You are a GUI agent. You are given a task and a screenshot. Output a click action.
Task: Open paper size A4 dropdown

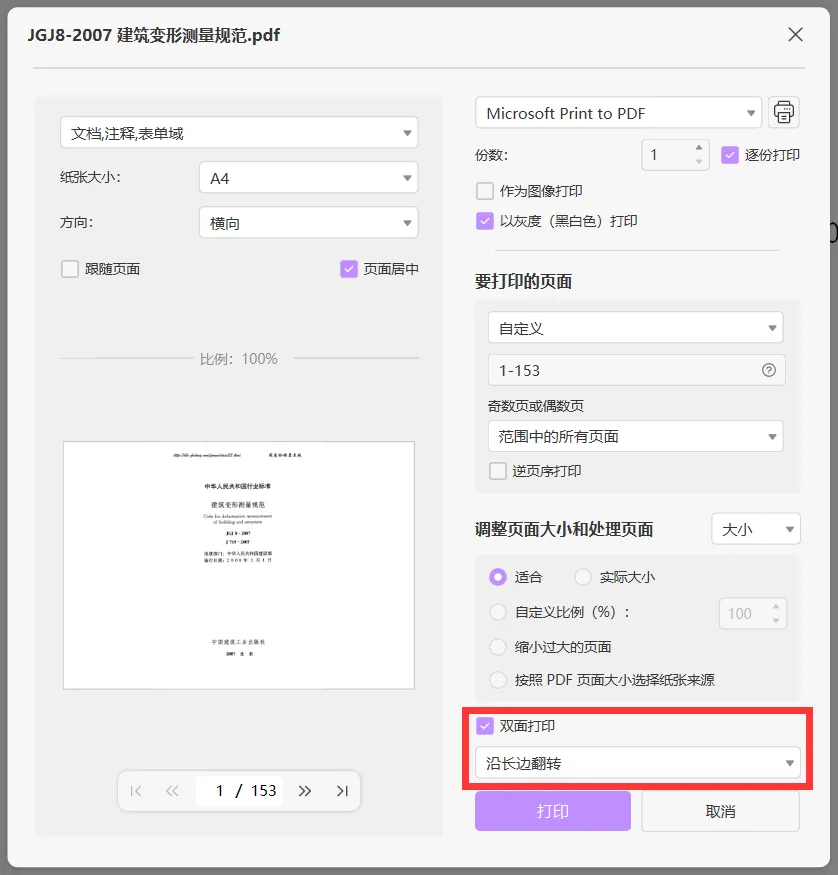point(309,177)
